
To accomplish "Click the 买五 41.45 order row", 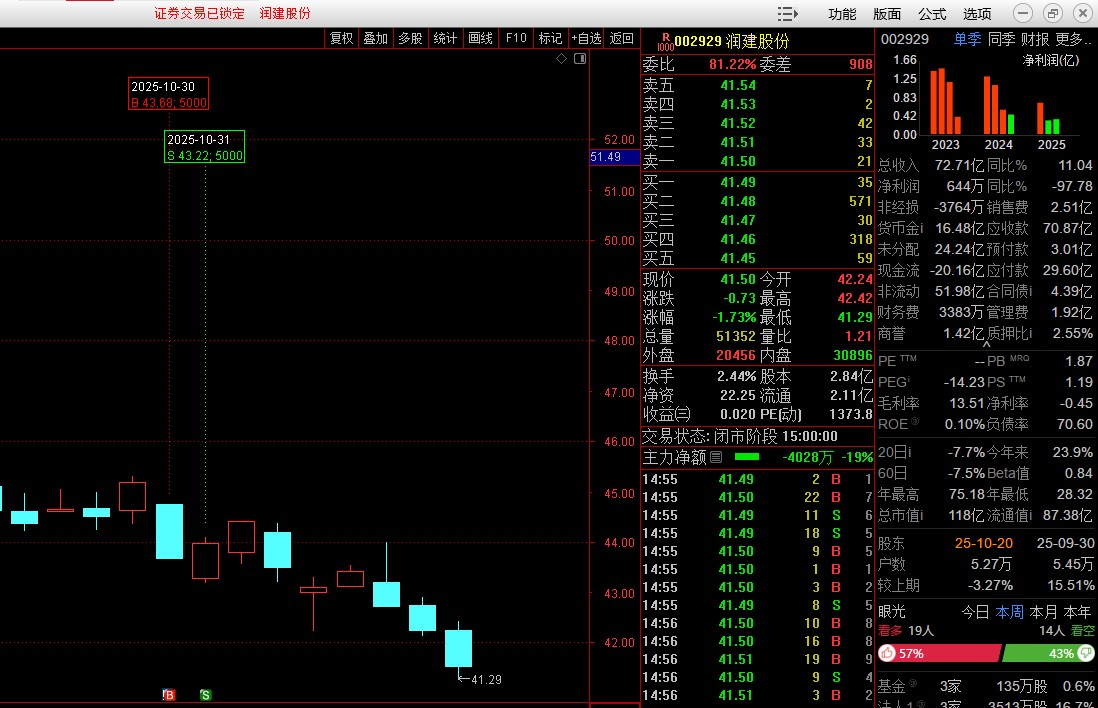I will point(758,258).
